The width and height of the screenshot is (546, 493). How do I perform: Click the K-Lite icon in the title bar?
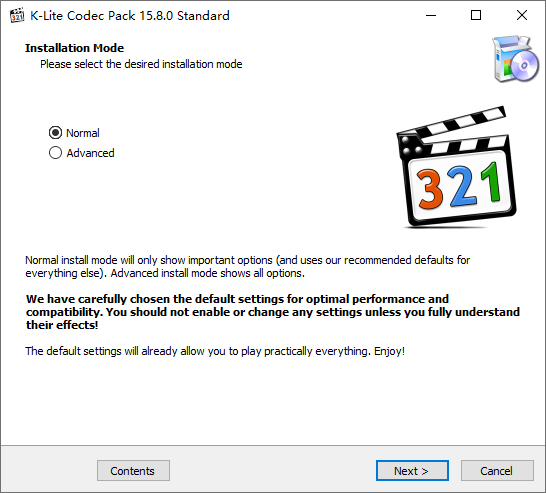click(x=17, y=15)
